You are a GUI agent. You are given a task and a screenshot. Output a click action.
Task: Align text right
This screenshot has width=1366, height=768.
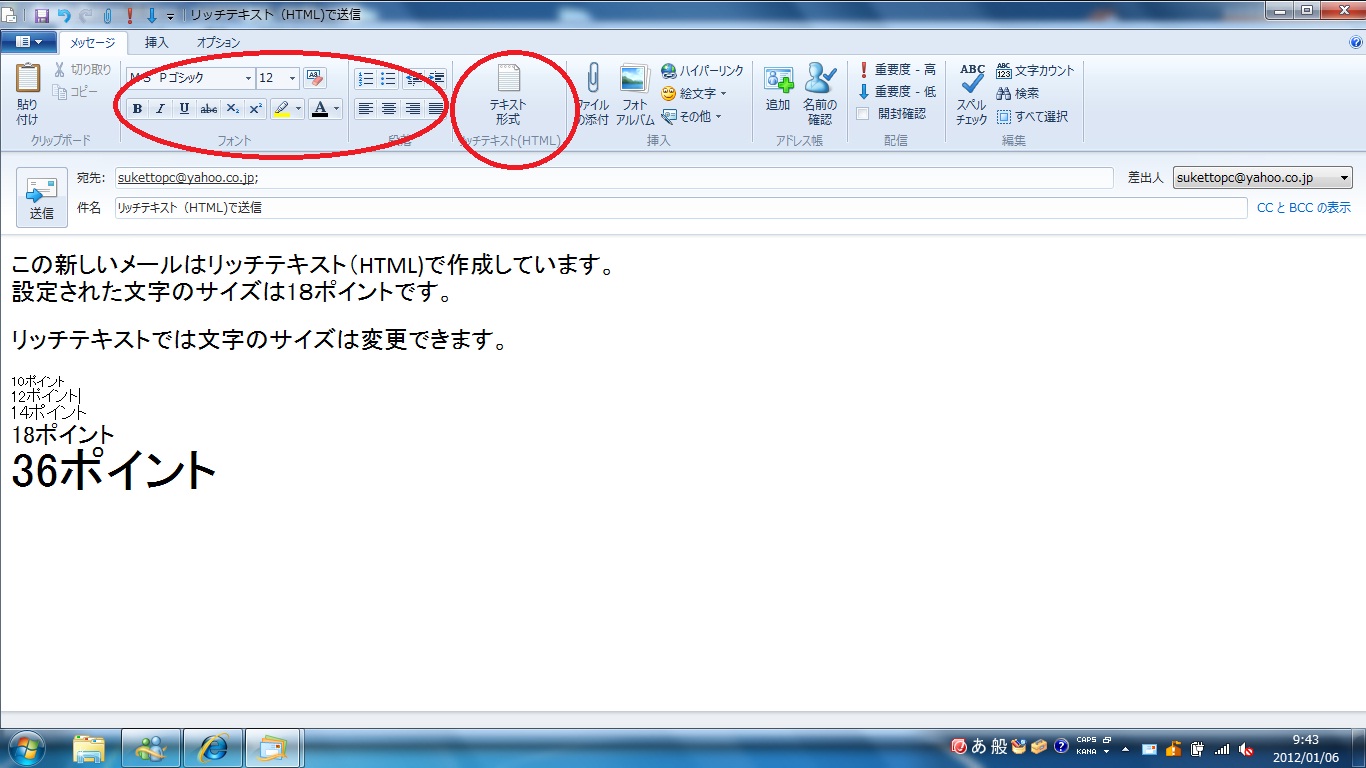click(x=413, y=108)
